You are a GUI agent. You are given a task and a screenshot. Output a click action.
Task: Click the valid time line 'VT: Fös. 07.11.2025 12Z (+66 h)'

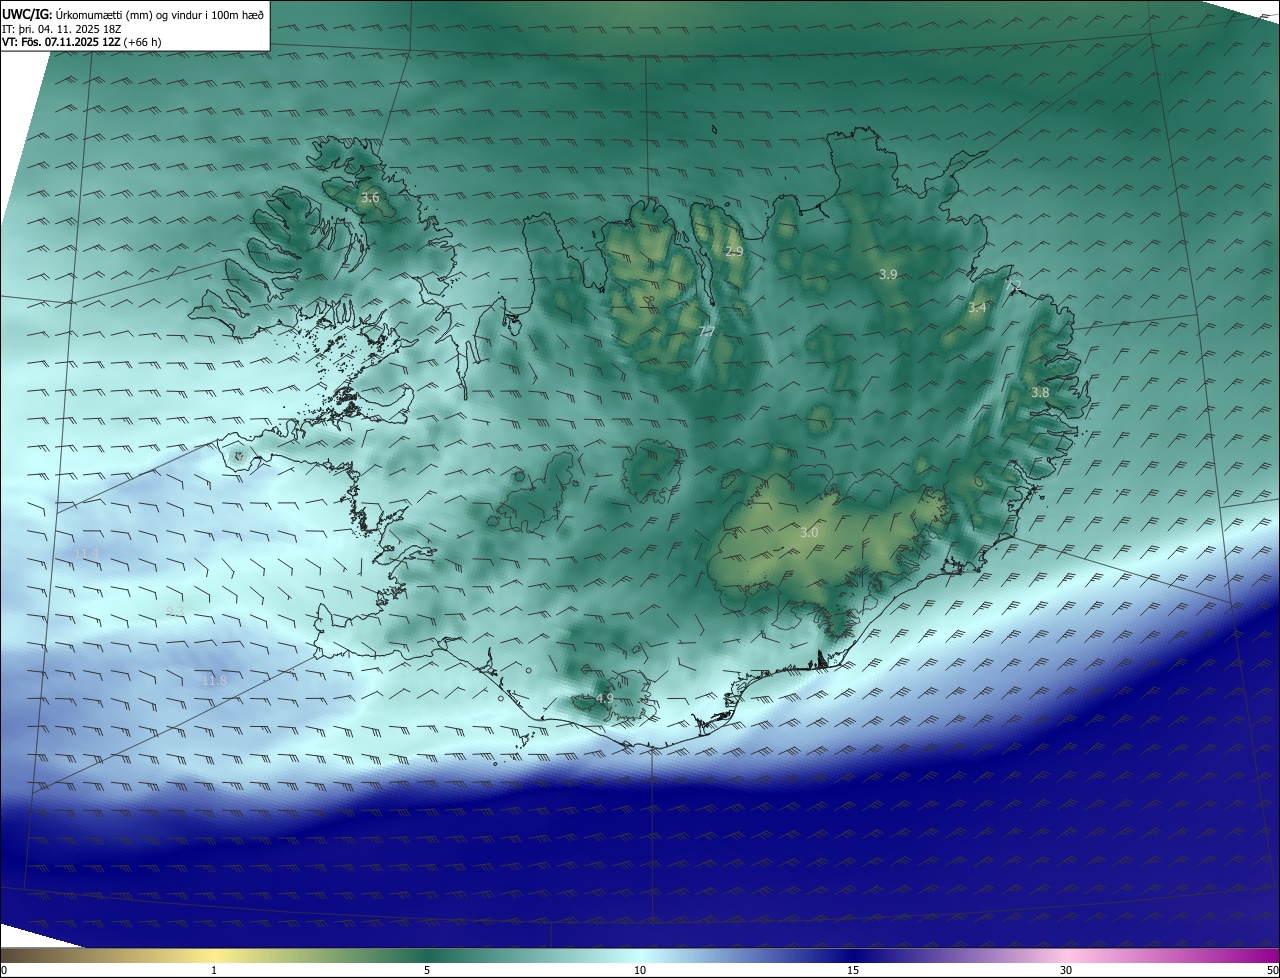point(82,42)
